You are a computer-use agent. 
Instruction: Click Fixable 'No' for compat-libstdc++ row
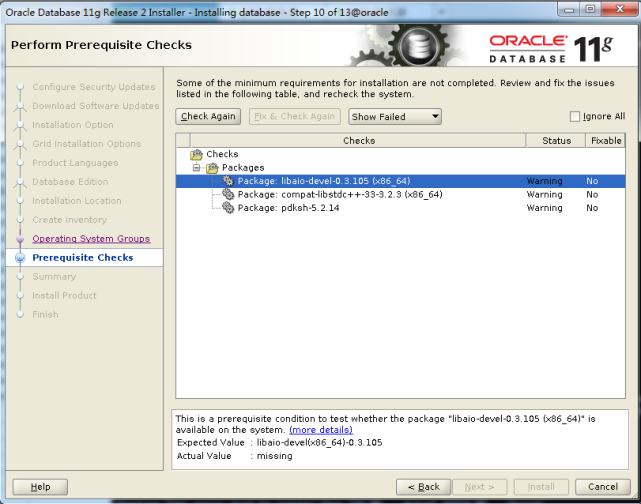(592, 195)
